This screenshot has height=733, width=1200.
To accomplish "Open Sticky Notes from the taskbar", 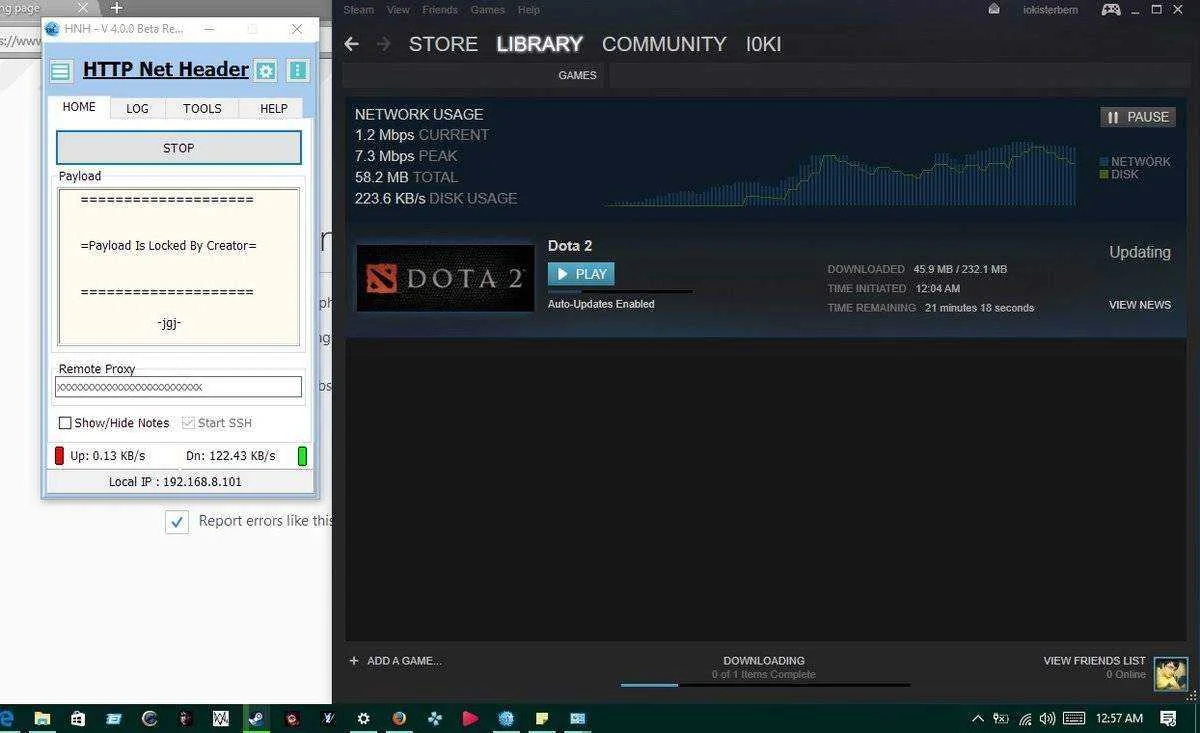I will [x=542, y=718].
